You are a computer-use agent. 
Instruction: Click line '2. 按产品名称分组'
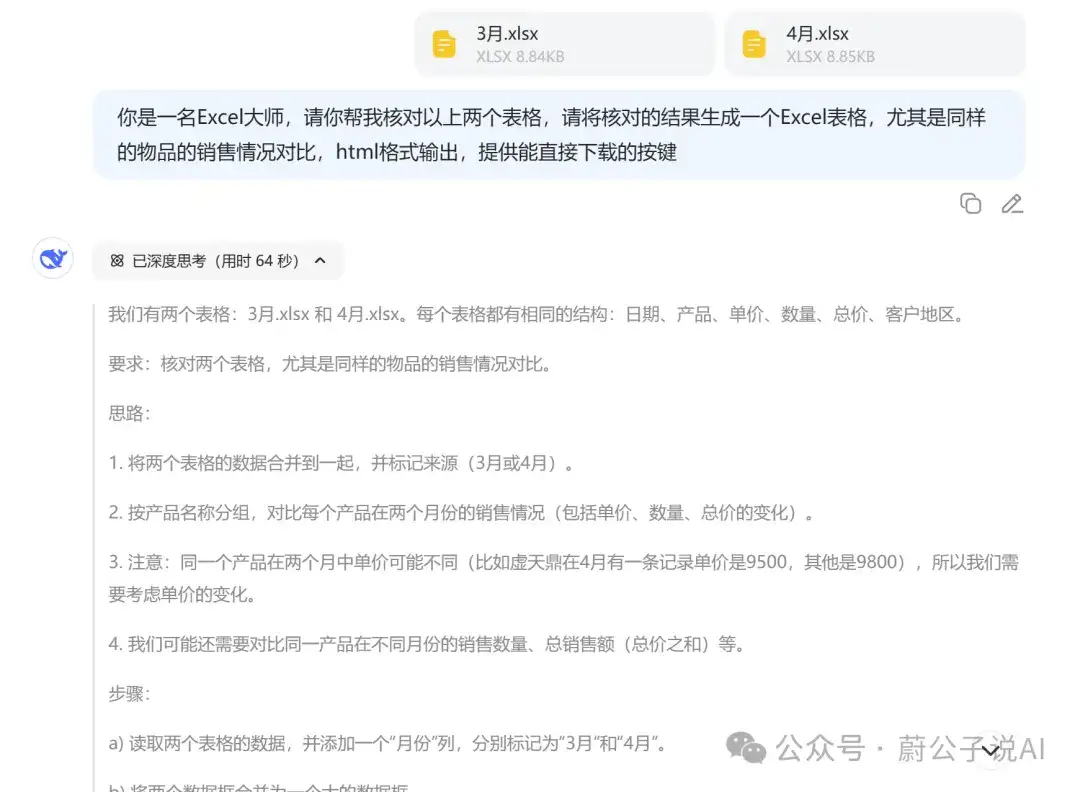(461, 512)
